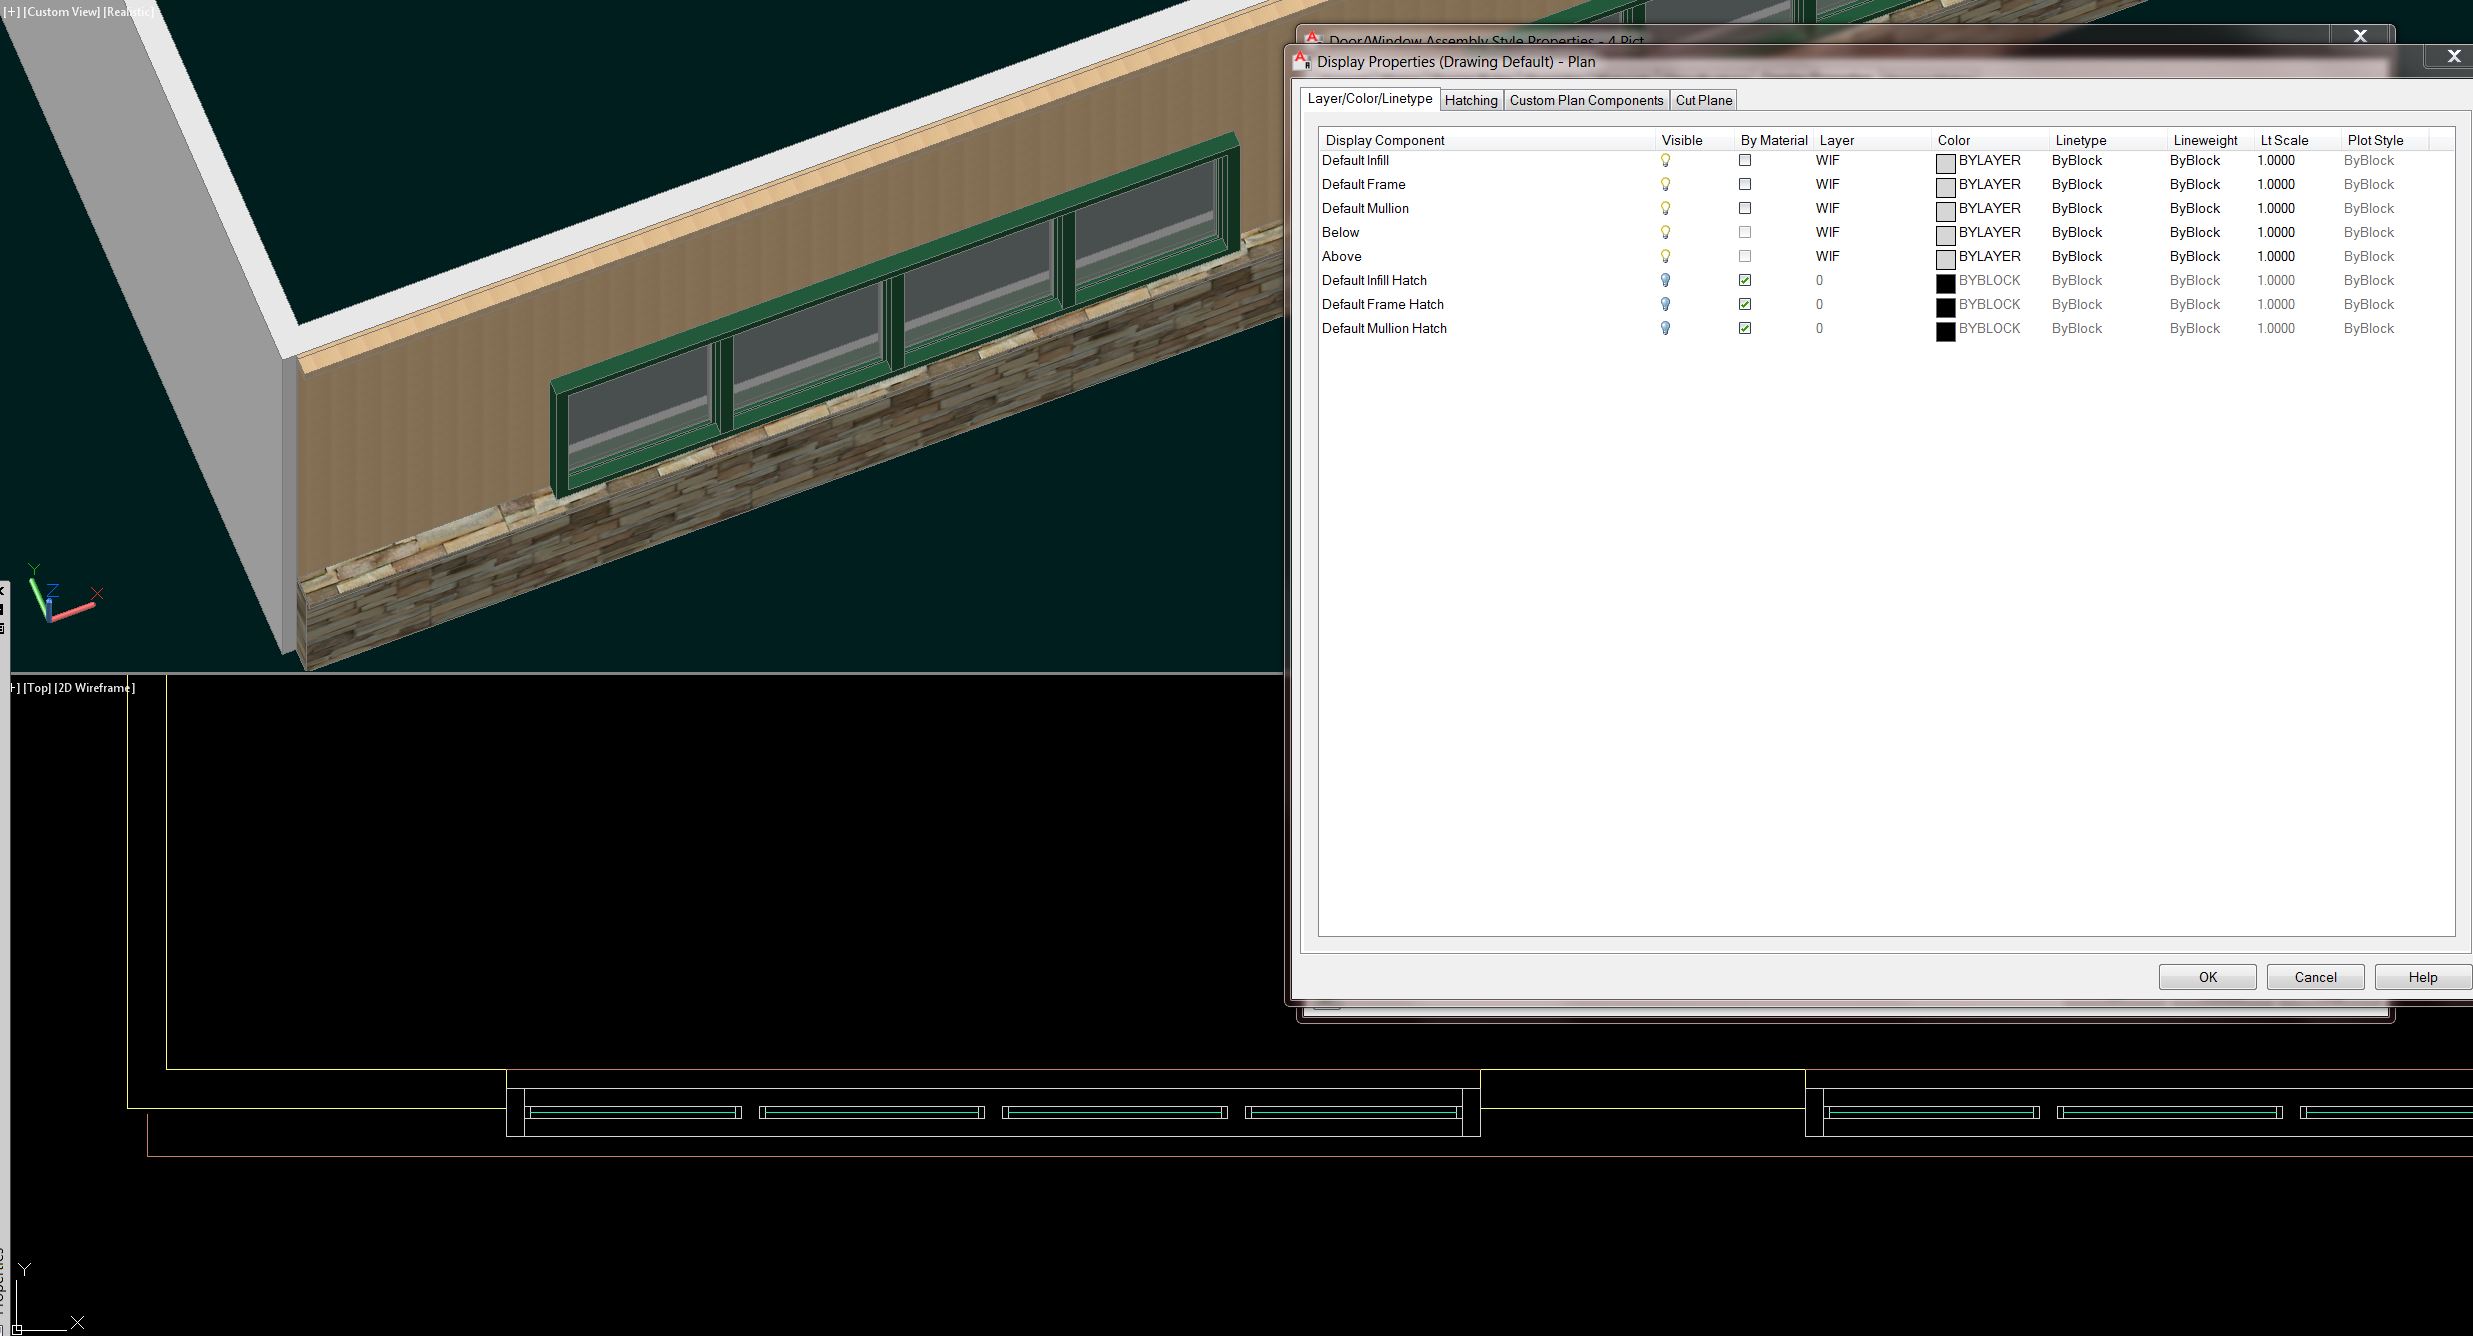Turn off the Default Infill lightbulb
The height and width of the screenshot is (1336, 2473).
(x=1664, y=160)
